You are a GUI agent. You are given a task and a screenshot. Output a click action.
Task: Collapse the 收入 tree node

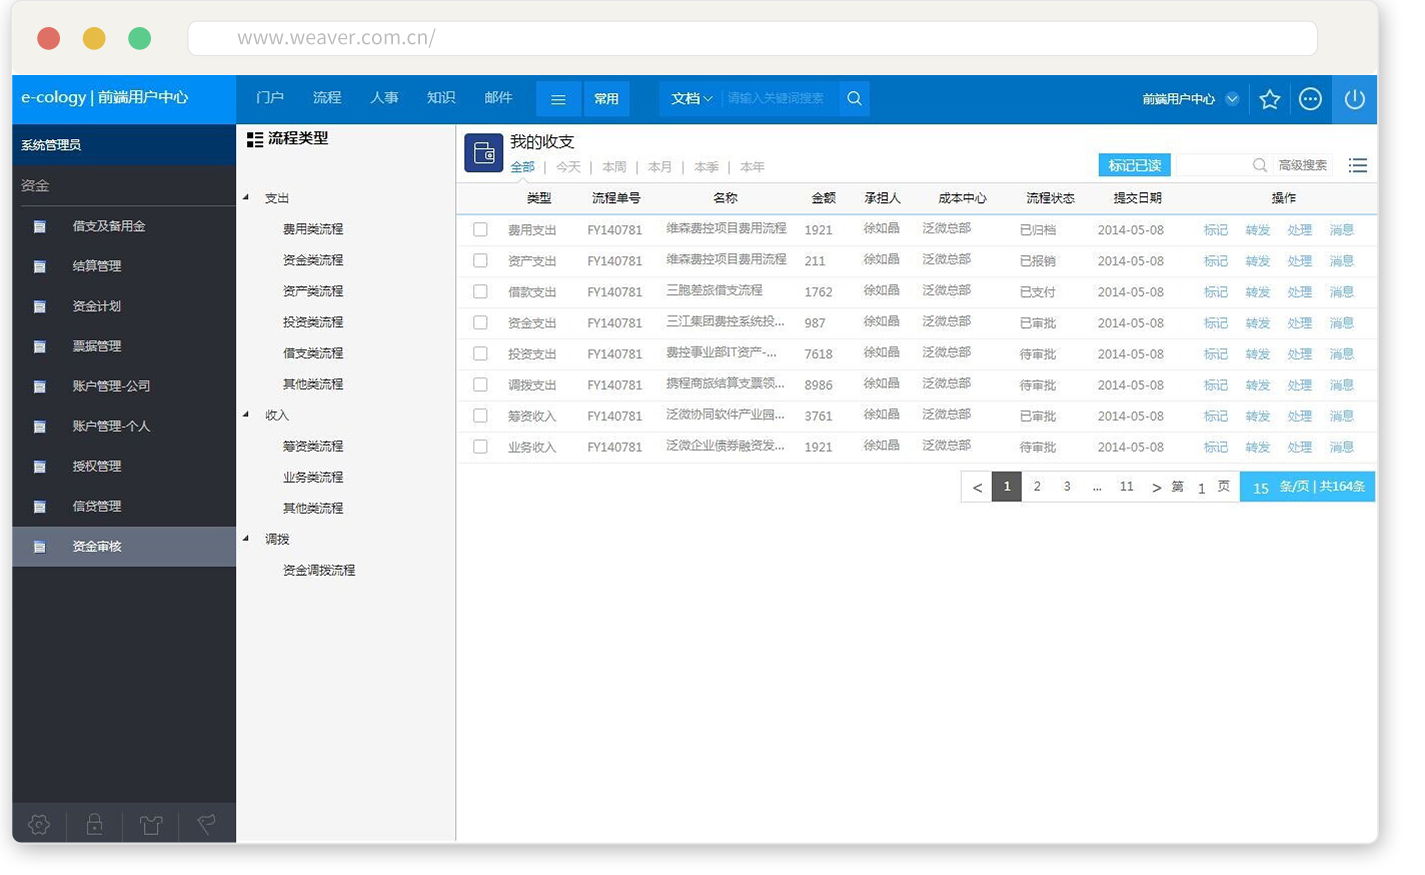click(246, 414)
